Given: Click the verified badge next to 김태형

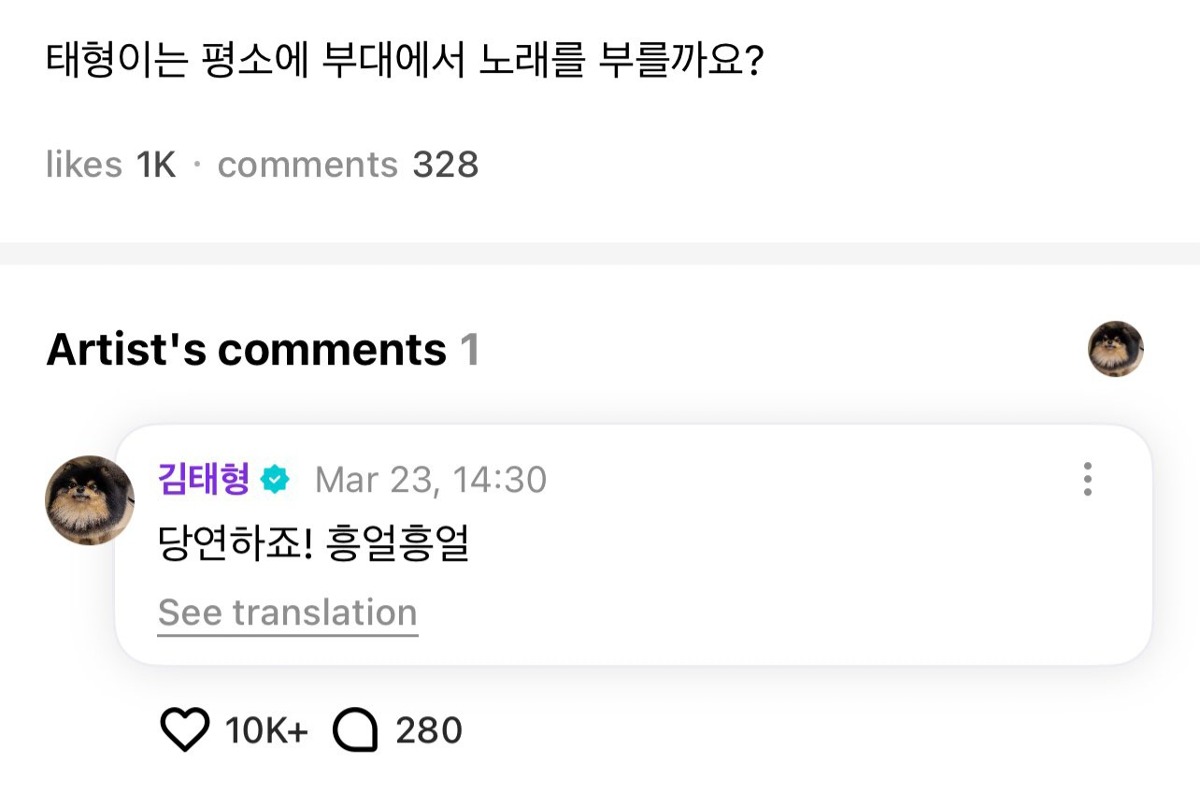Looking at the screenshot, I should click(x=274, y=481).
